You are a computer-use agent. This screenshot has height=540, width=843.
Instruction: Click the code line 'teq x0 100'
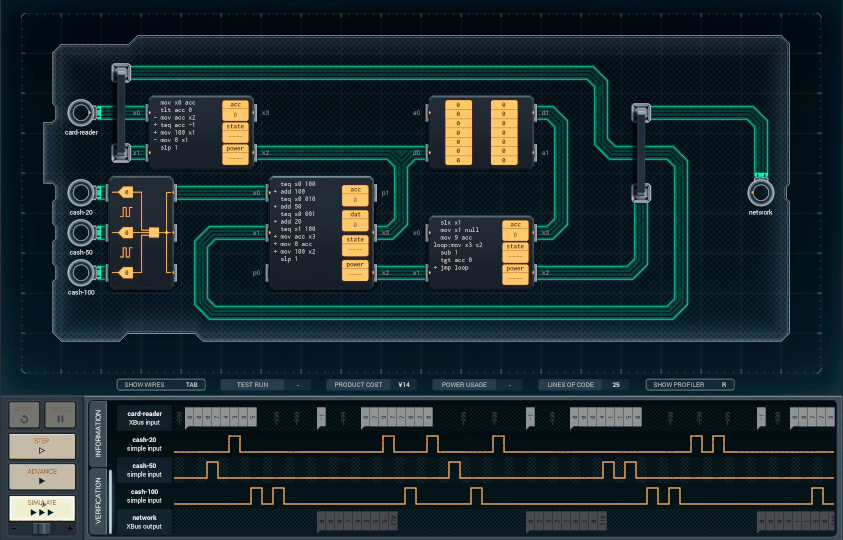click(298, 184)
